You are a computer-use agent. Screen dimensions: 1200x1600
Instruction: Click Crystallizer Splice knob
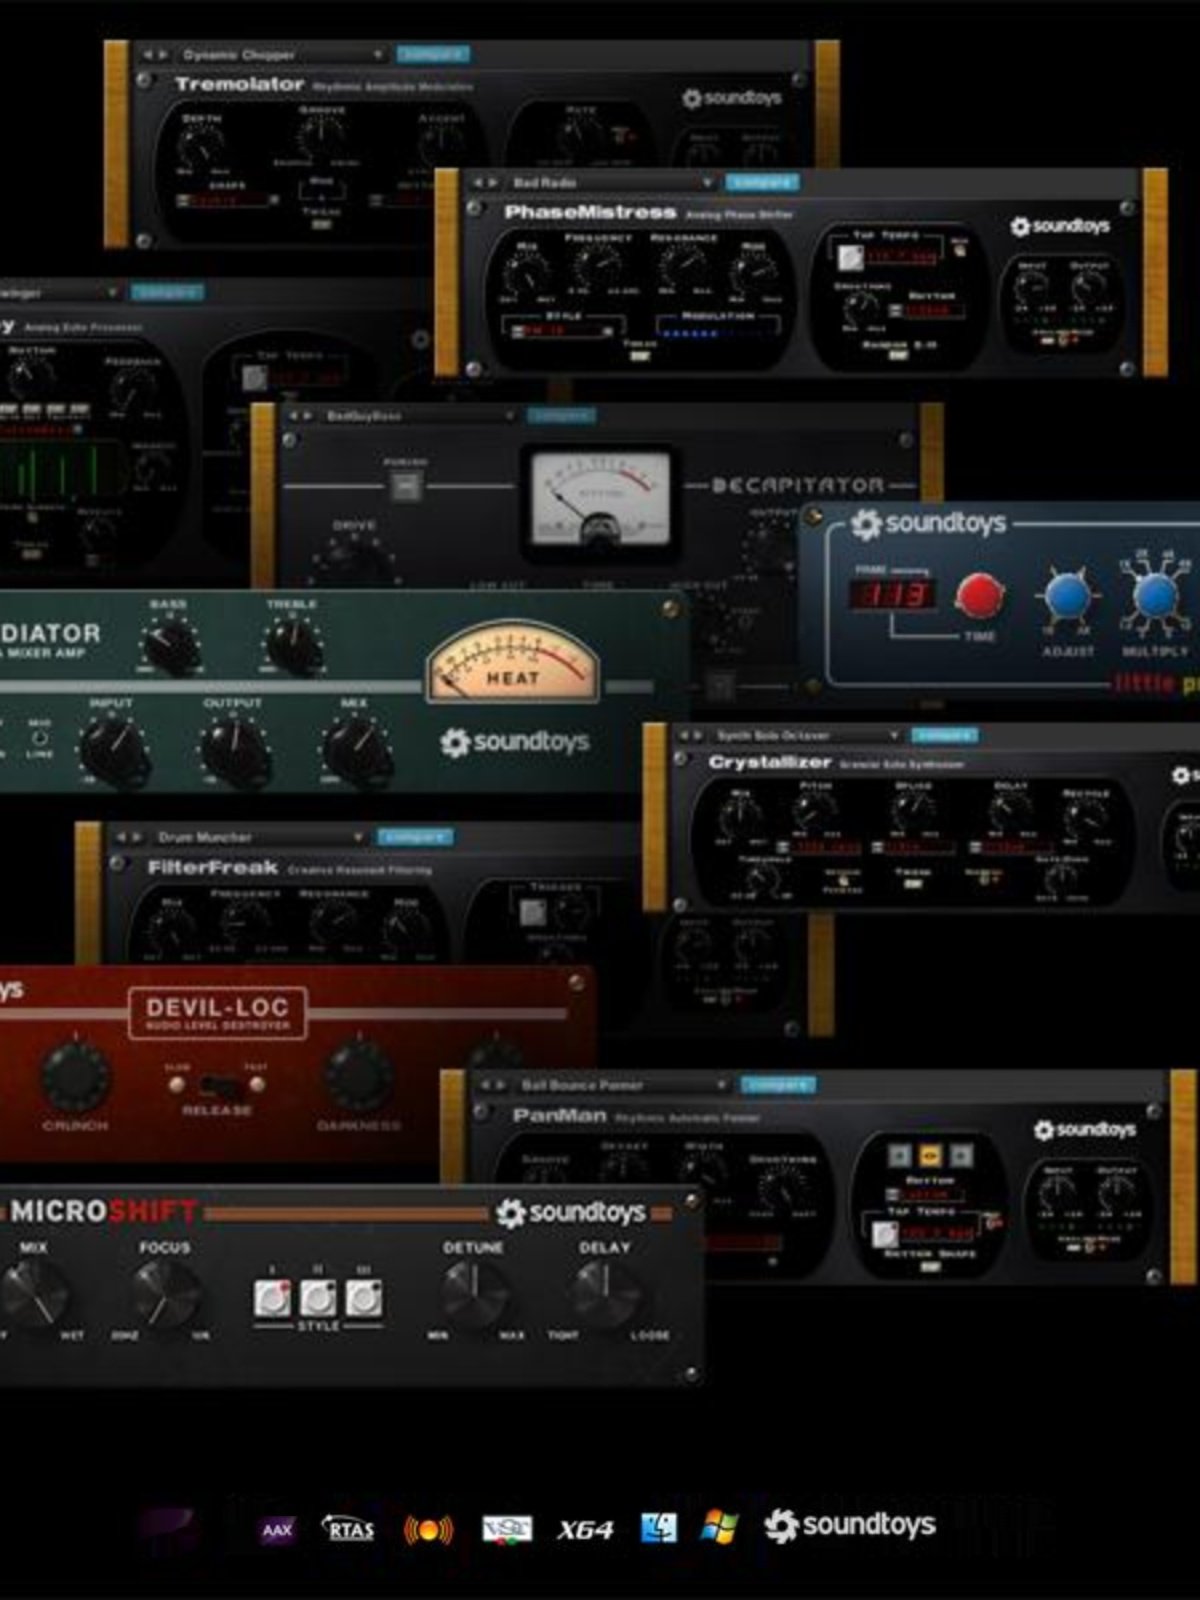pyautogui.click(x=912, y=812)
